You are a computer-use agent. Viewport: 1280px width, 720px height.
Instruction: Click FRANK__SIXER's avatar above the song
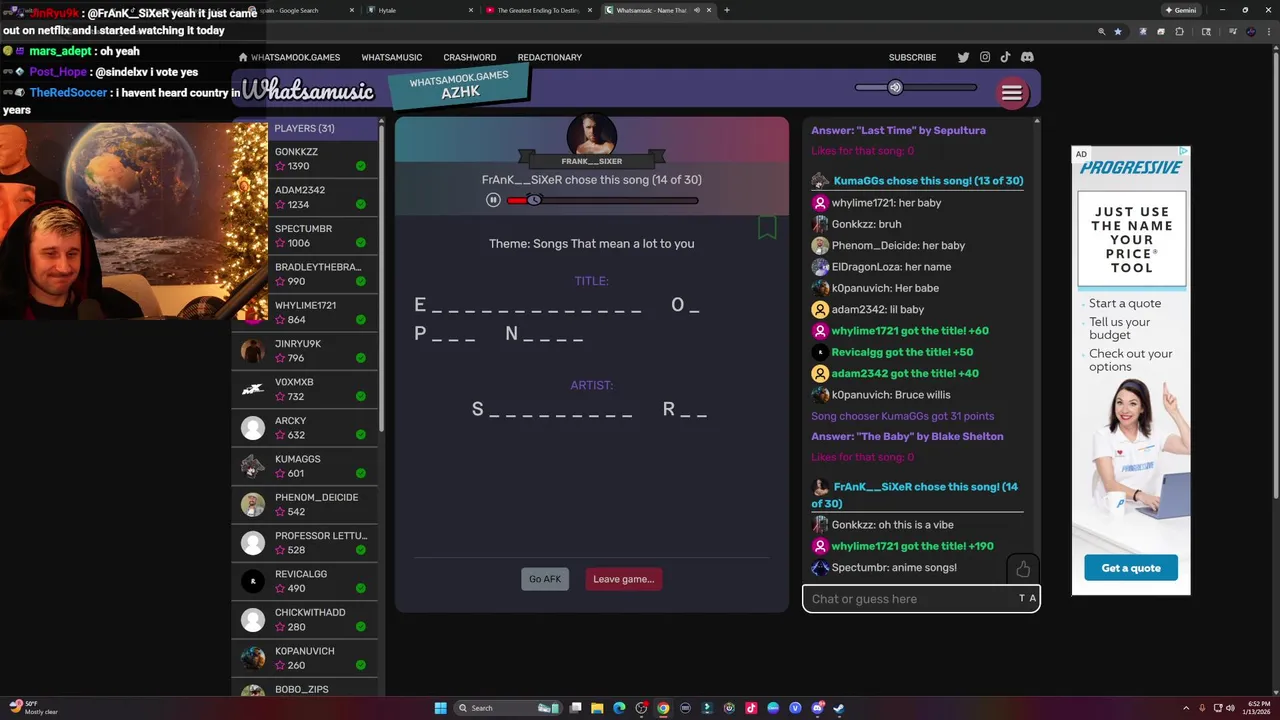click(x=591, y=135)
